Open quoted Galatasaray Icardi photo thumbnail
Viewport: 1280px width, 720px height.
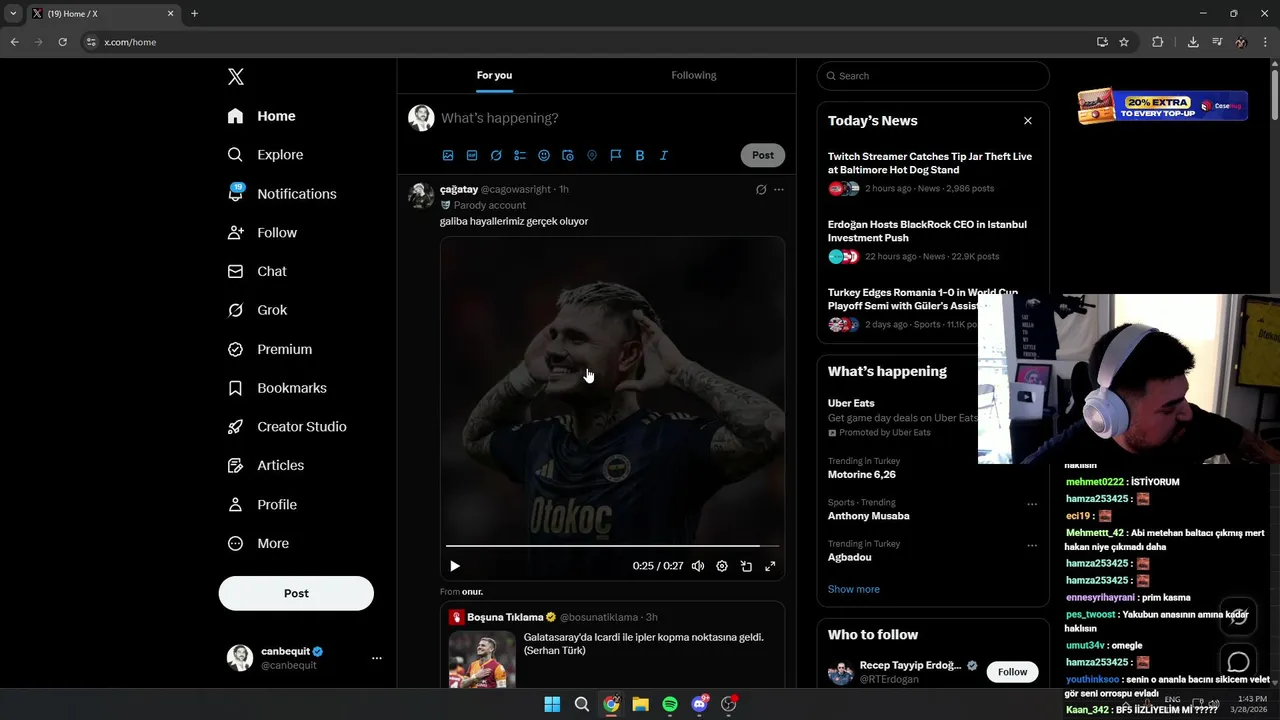pyautogui.click(x=482, y=659)
